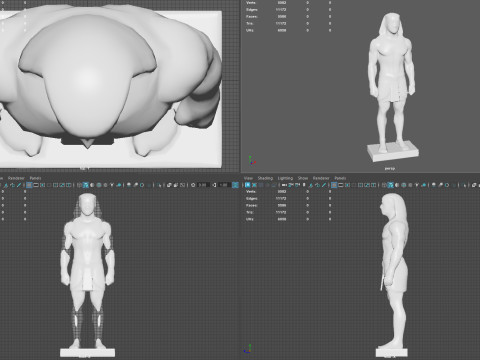Click Smooth Shade All in side view panel
Screen dimensions: 480x360
(391, 185)
